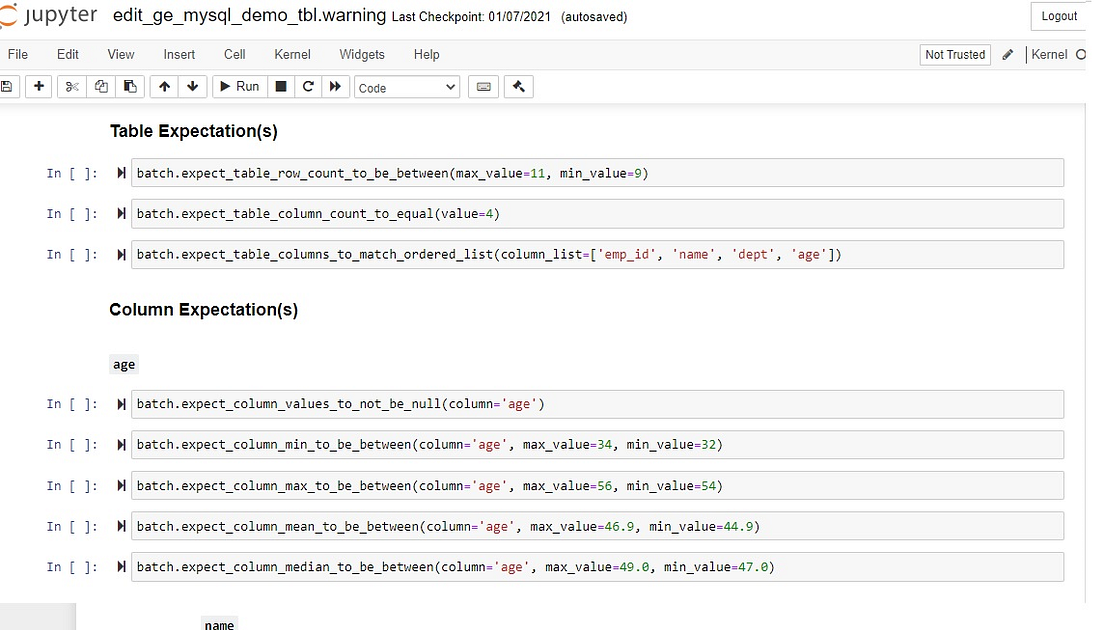The width and height of the screenshot is (1104, 630).
Task: Click the age column label
Action: click(124, 365)
